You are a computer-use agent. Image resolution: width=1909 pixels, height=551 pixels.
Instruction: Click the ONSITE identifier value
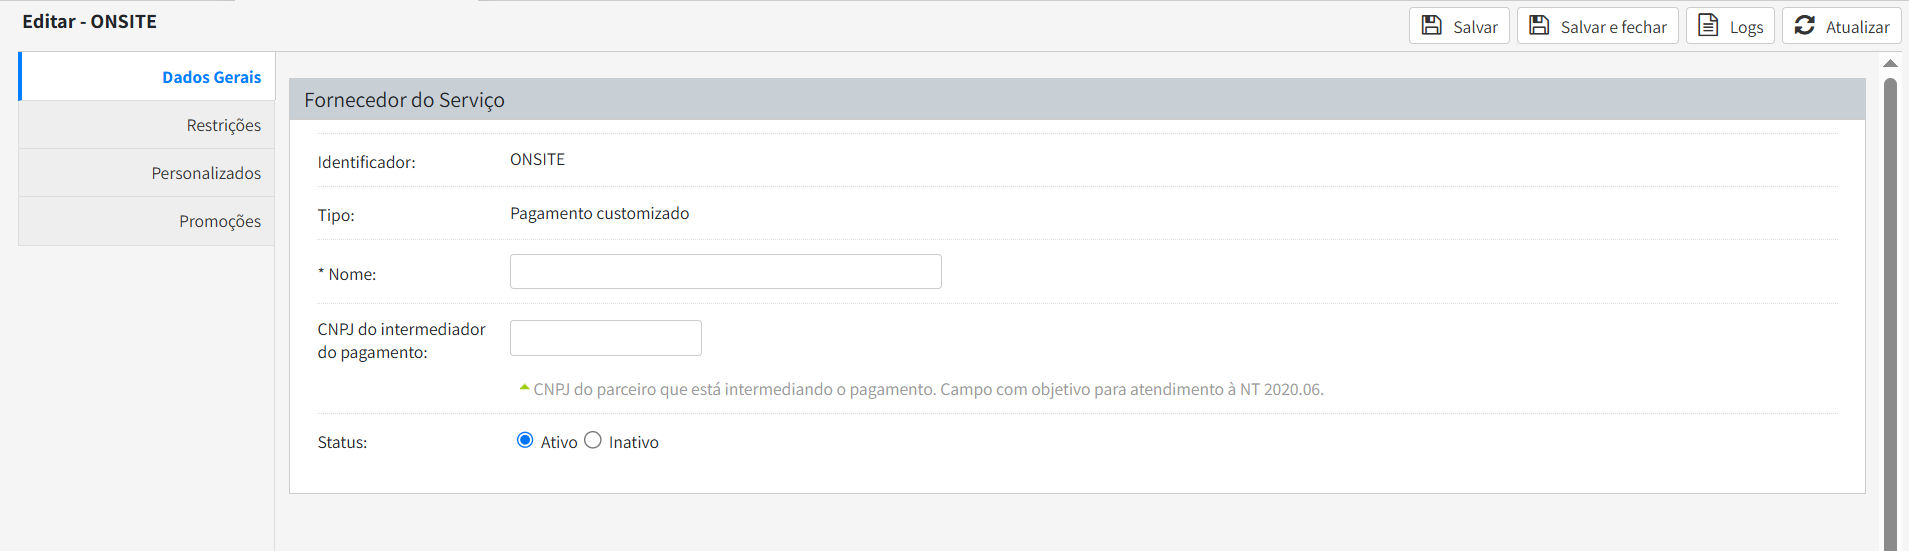(x=537, y=160)
